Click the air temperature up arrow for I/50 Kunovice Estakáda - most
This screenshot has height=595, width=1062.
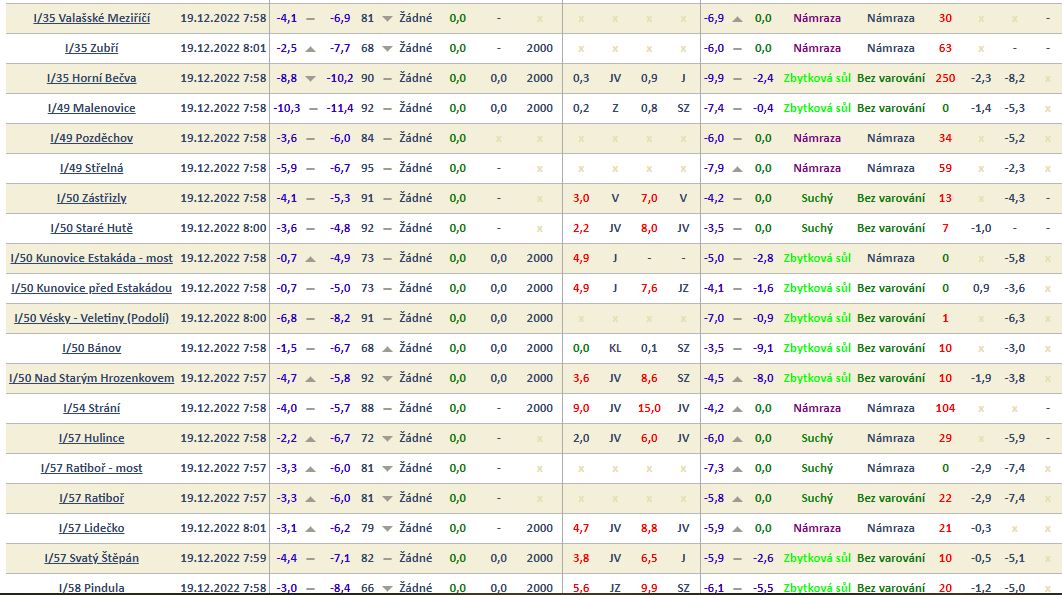[x=310, y=258]
